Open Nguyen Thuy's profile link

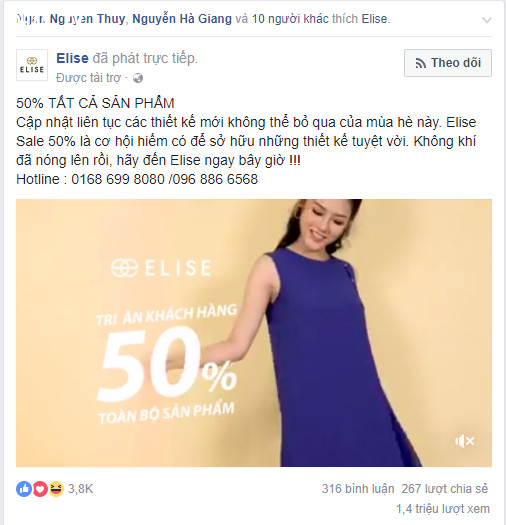click(x=88, y=19)
